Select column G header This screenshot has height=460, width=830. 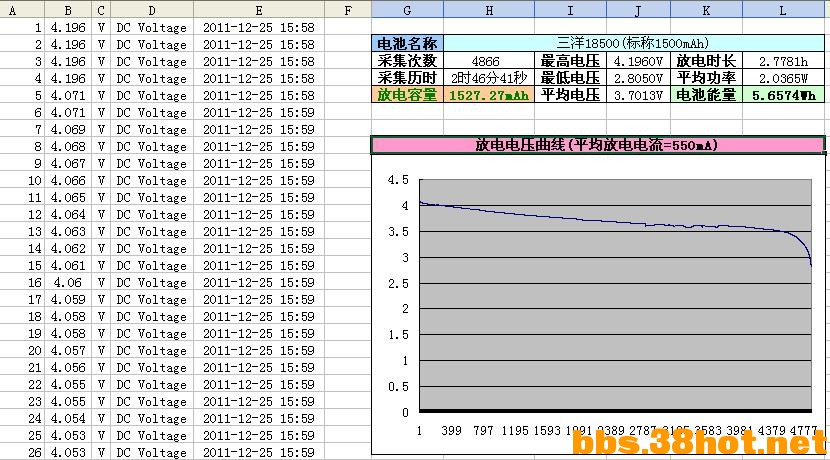point(407,10)
